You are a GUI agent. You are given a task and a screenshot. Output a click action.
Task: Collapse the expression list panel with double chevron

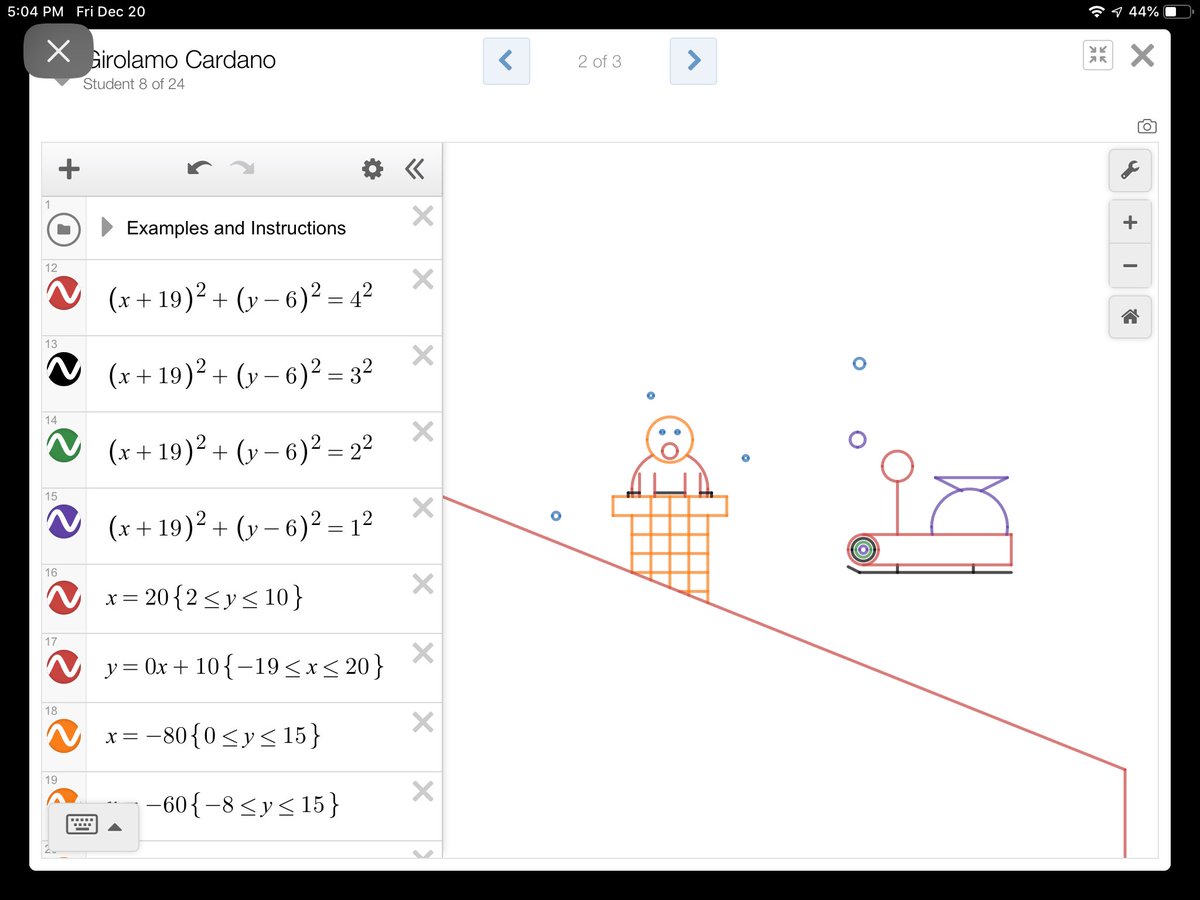(x=416, y=168)
